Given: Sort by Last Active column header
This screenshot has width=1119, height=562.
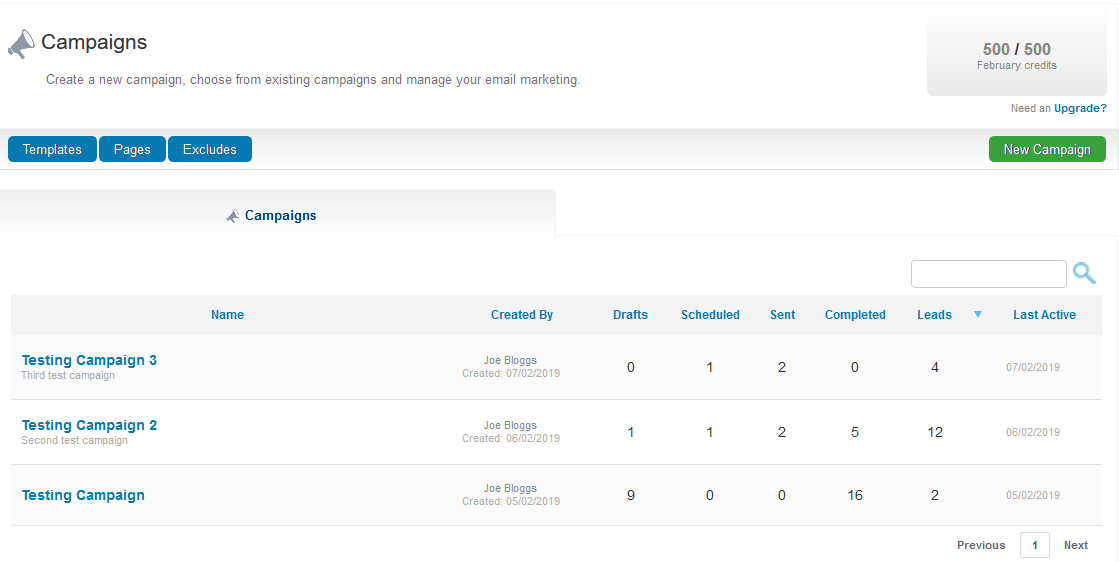Looking at the screenshot, I should click(1044, 315).
